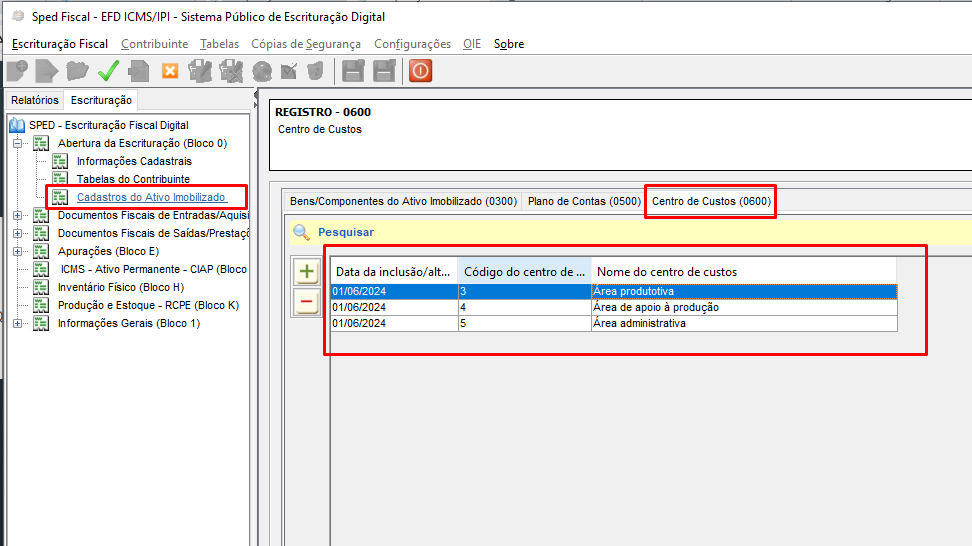The height and width of the screenshot is (546, 972).
Task: Switch to Plano de Contas (0500) tab
Action: 583,201
